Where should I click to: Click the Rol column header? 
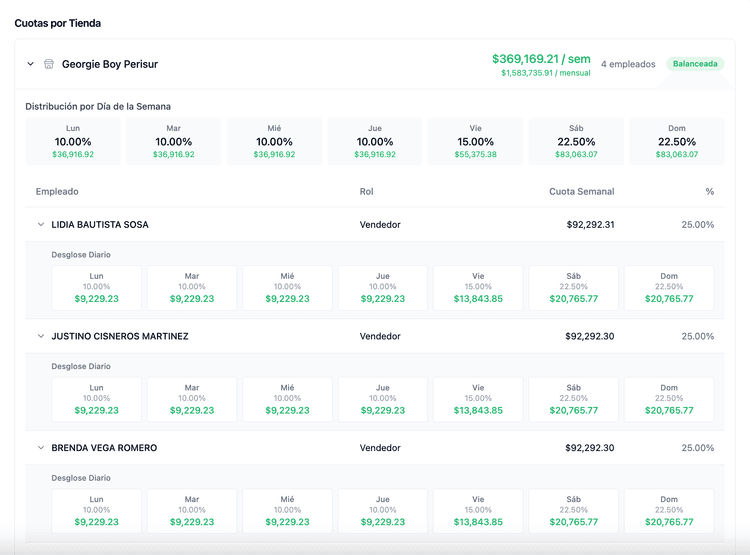click(x=366, y=191)
